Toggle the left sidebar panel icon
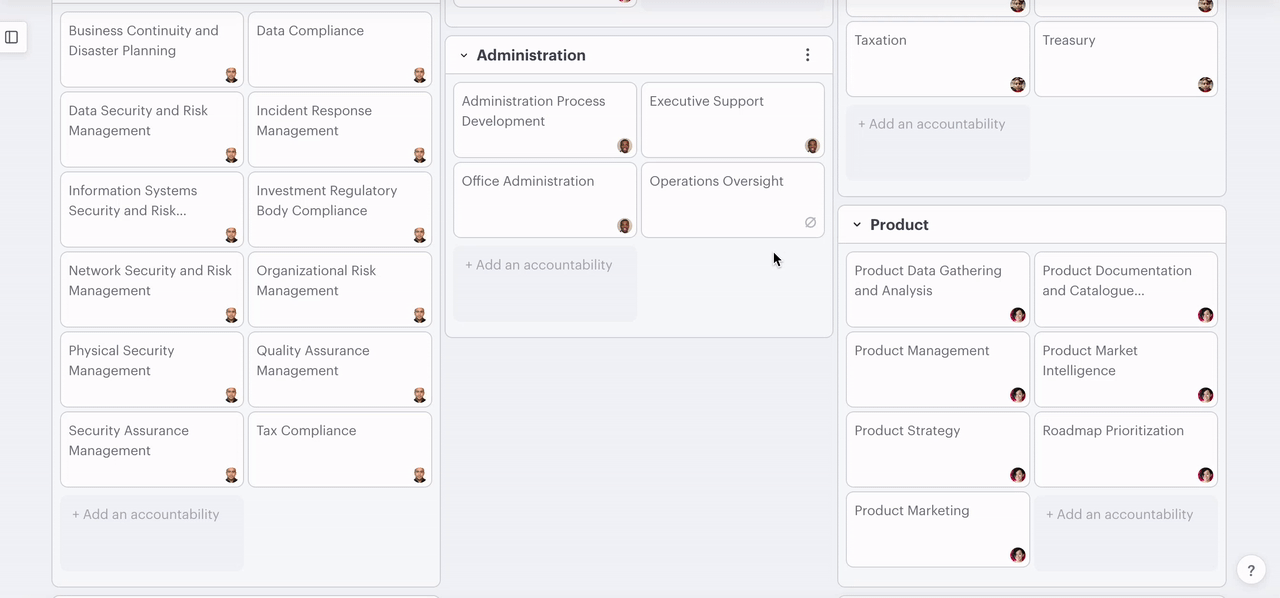Image resolution: width=1280 pixels, height=598 pixels. tap(12, 37)
